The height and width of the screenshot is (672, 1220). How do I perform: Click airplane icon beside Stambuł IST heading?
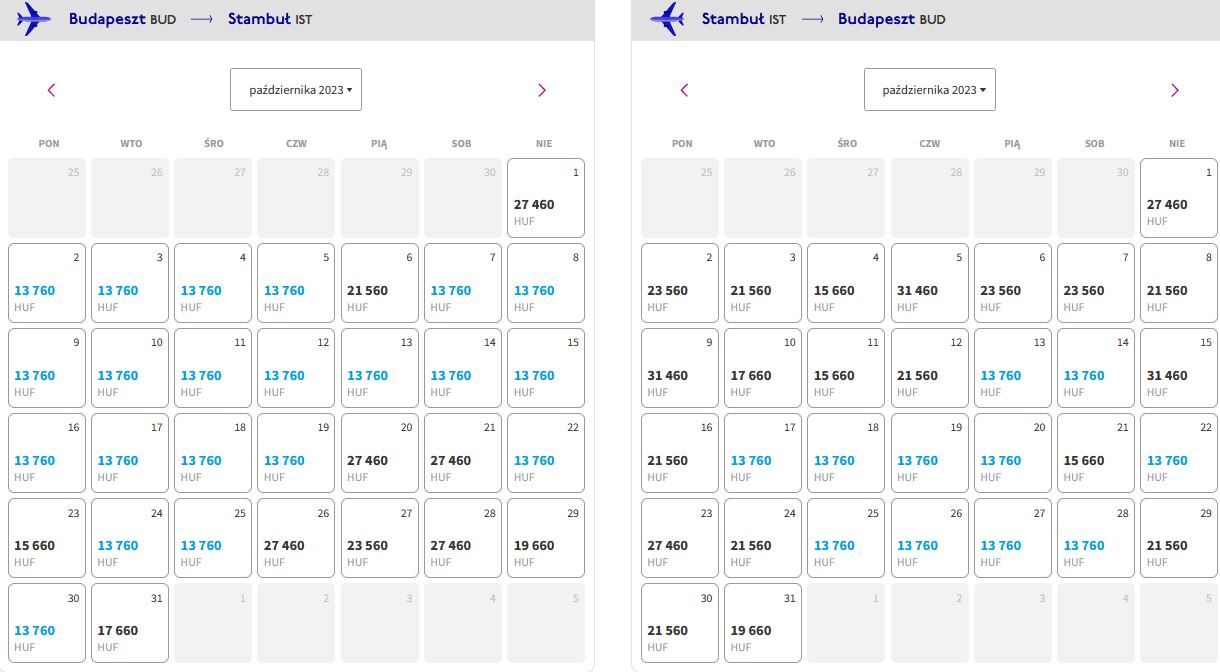click(x=667, y=19)
